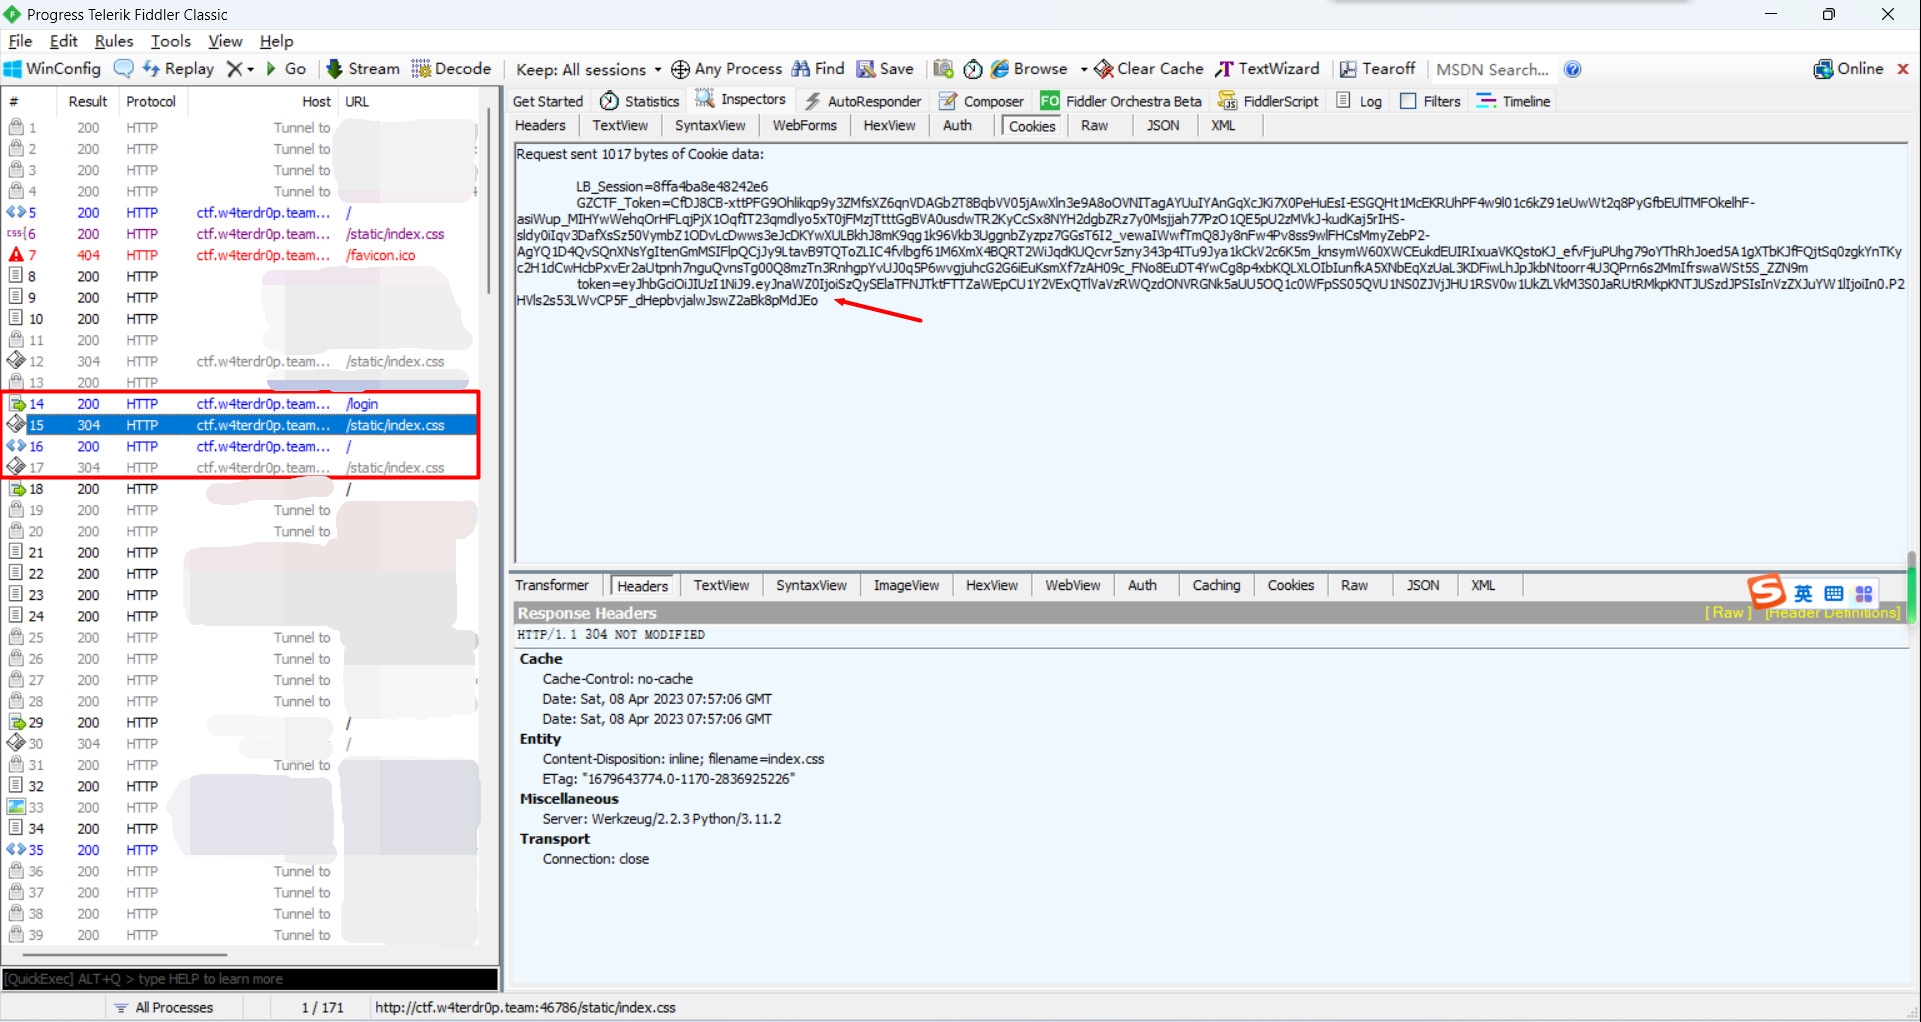Open the Browse dropdown arrow
Viewport: 1921px width, 1022px height.
click(1083, 69)
